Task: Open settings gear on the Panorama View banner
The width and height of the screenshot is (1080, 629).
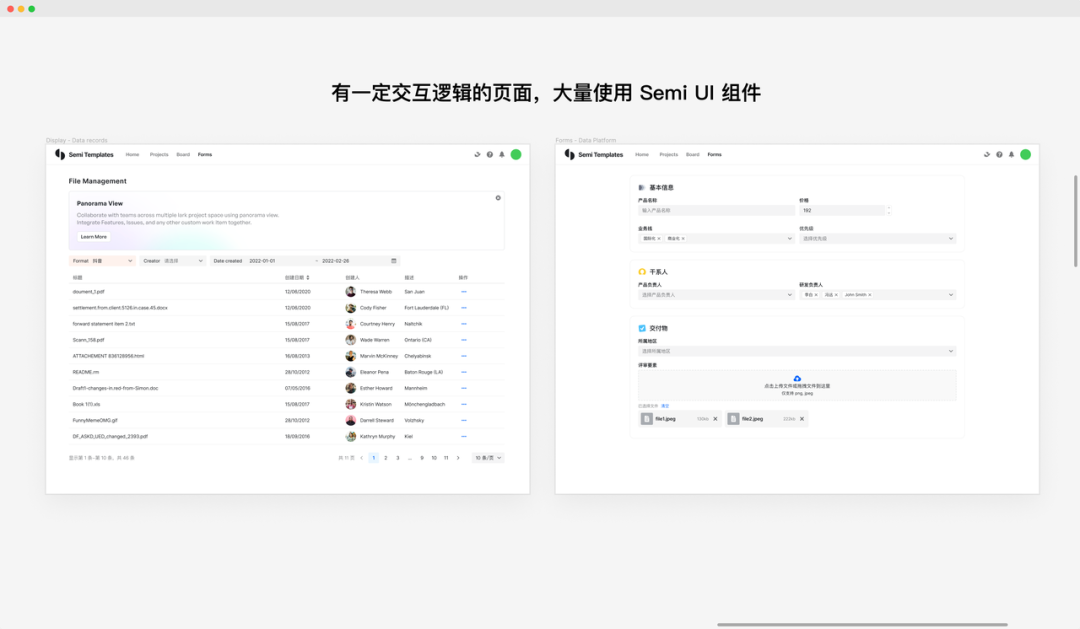Action: pyautogui.click(x=497, y=198)
